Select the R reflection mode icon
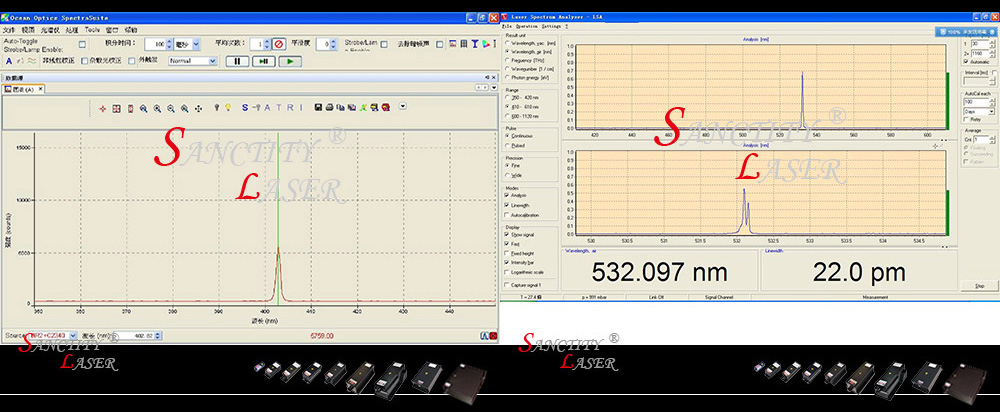Viewport: 1000px width, 412px height. (x=290, y=108)
